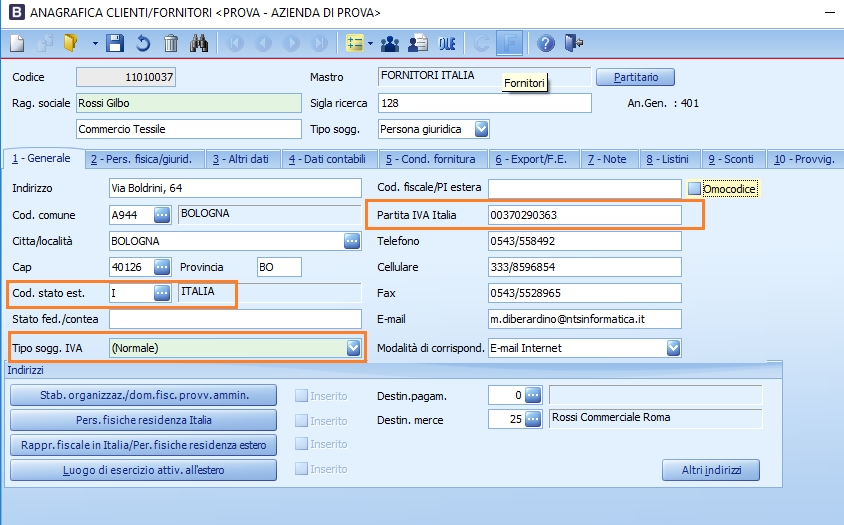Image resolution: width=844 pixels, height=525 pixels.
Task: Toggle Inserito checkbox beside Stab. organizzaz. button
Action: [x=301, y=396]
